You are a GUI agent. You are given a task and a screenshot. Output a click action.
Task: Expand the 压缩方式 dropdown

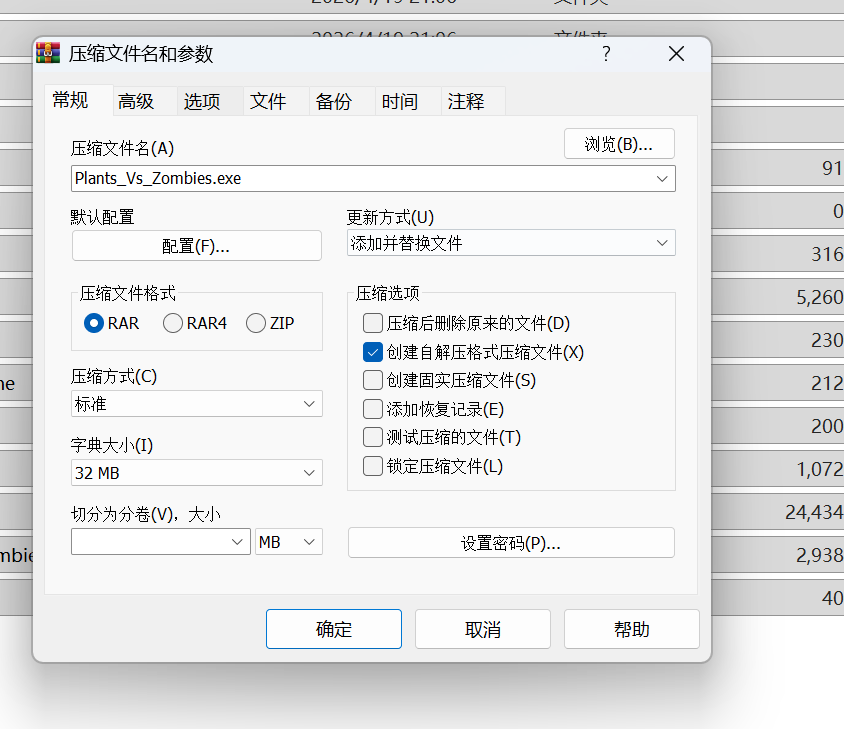(197, 404)
